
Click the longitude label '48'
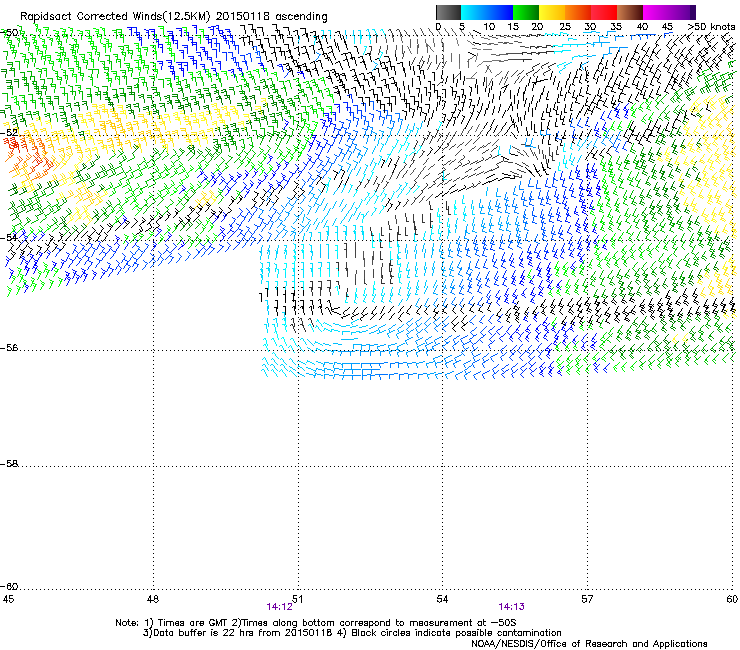(x=152, y=599)
